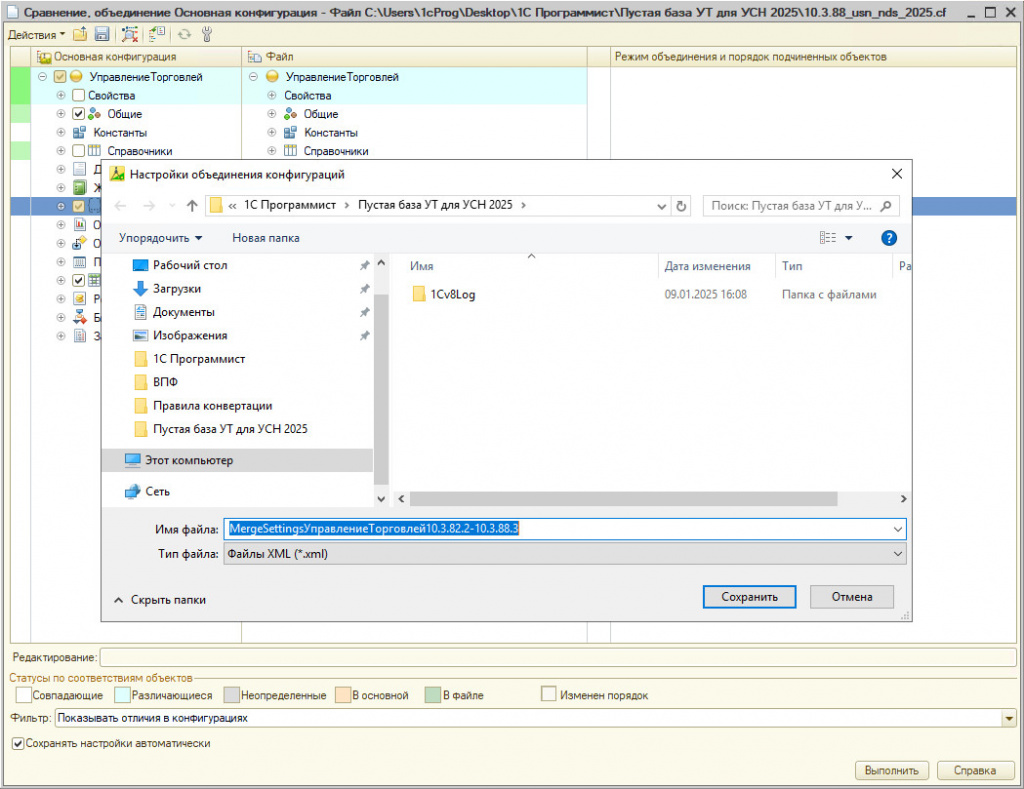Click the Выполнить button
The height and width of the screenshot is (789, 1024).
(x=891, y=771)
